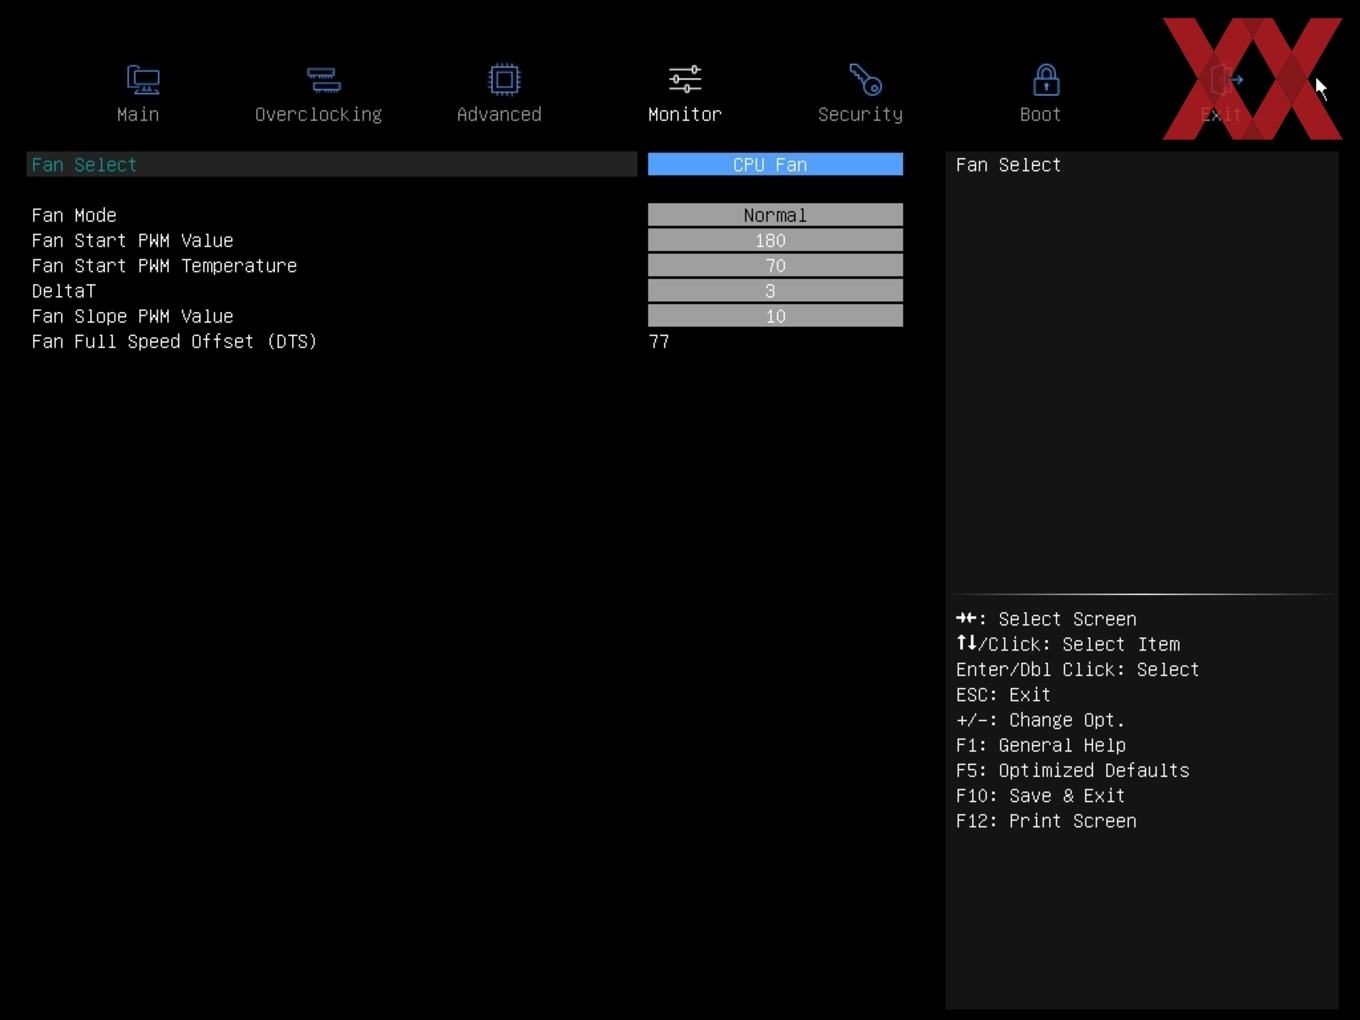Select the DeltaT label

pos(63,291)
